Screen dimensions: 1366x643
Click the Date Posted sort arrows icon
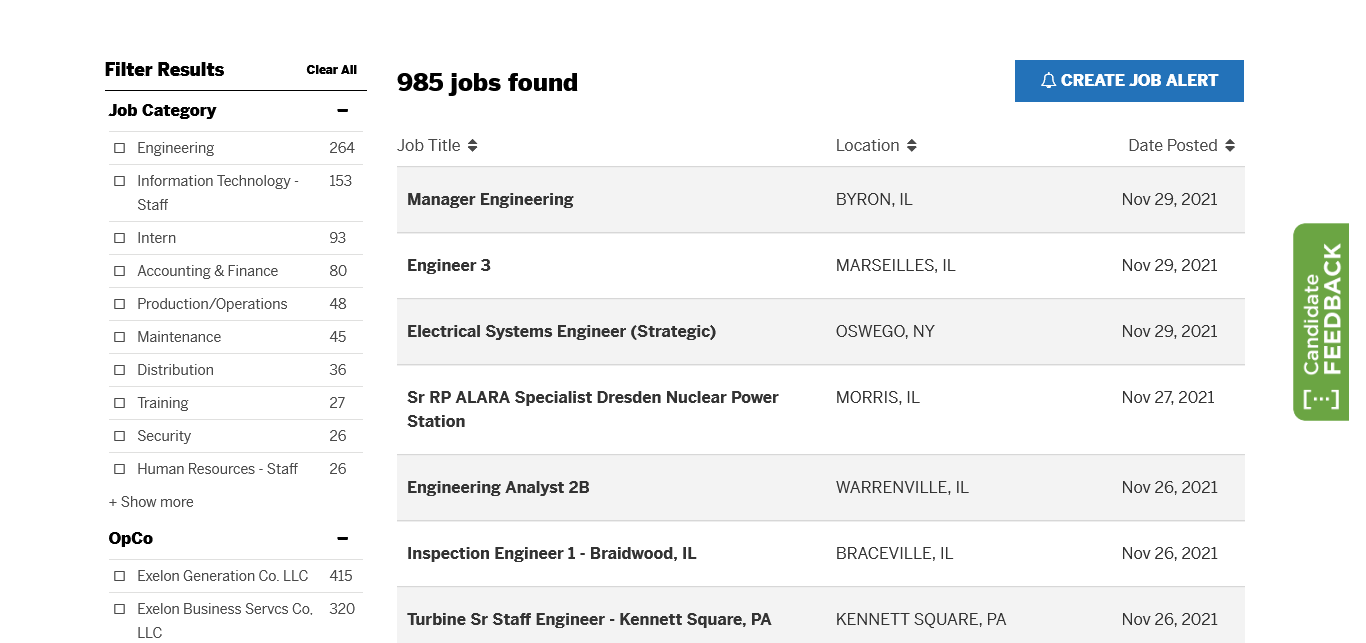[x=1229, y=146]
